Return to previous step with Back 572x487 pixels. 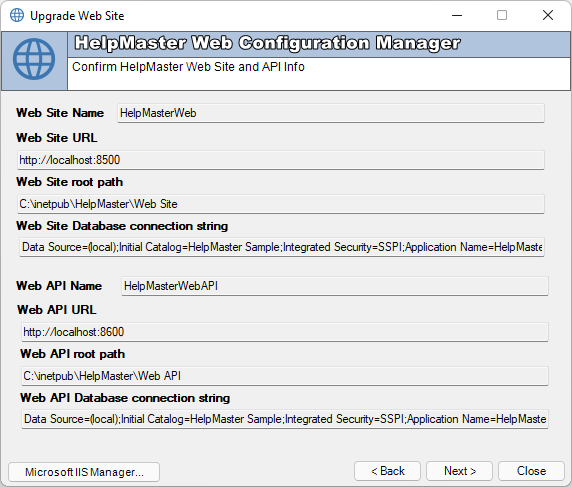click(387, 471)
